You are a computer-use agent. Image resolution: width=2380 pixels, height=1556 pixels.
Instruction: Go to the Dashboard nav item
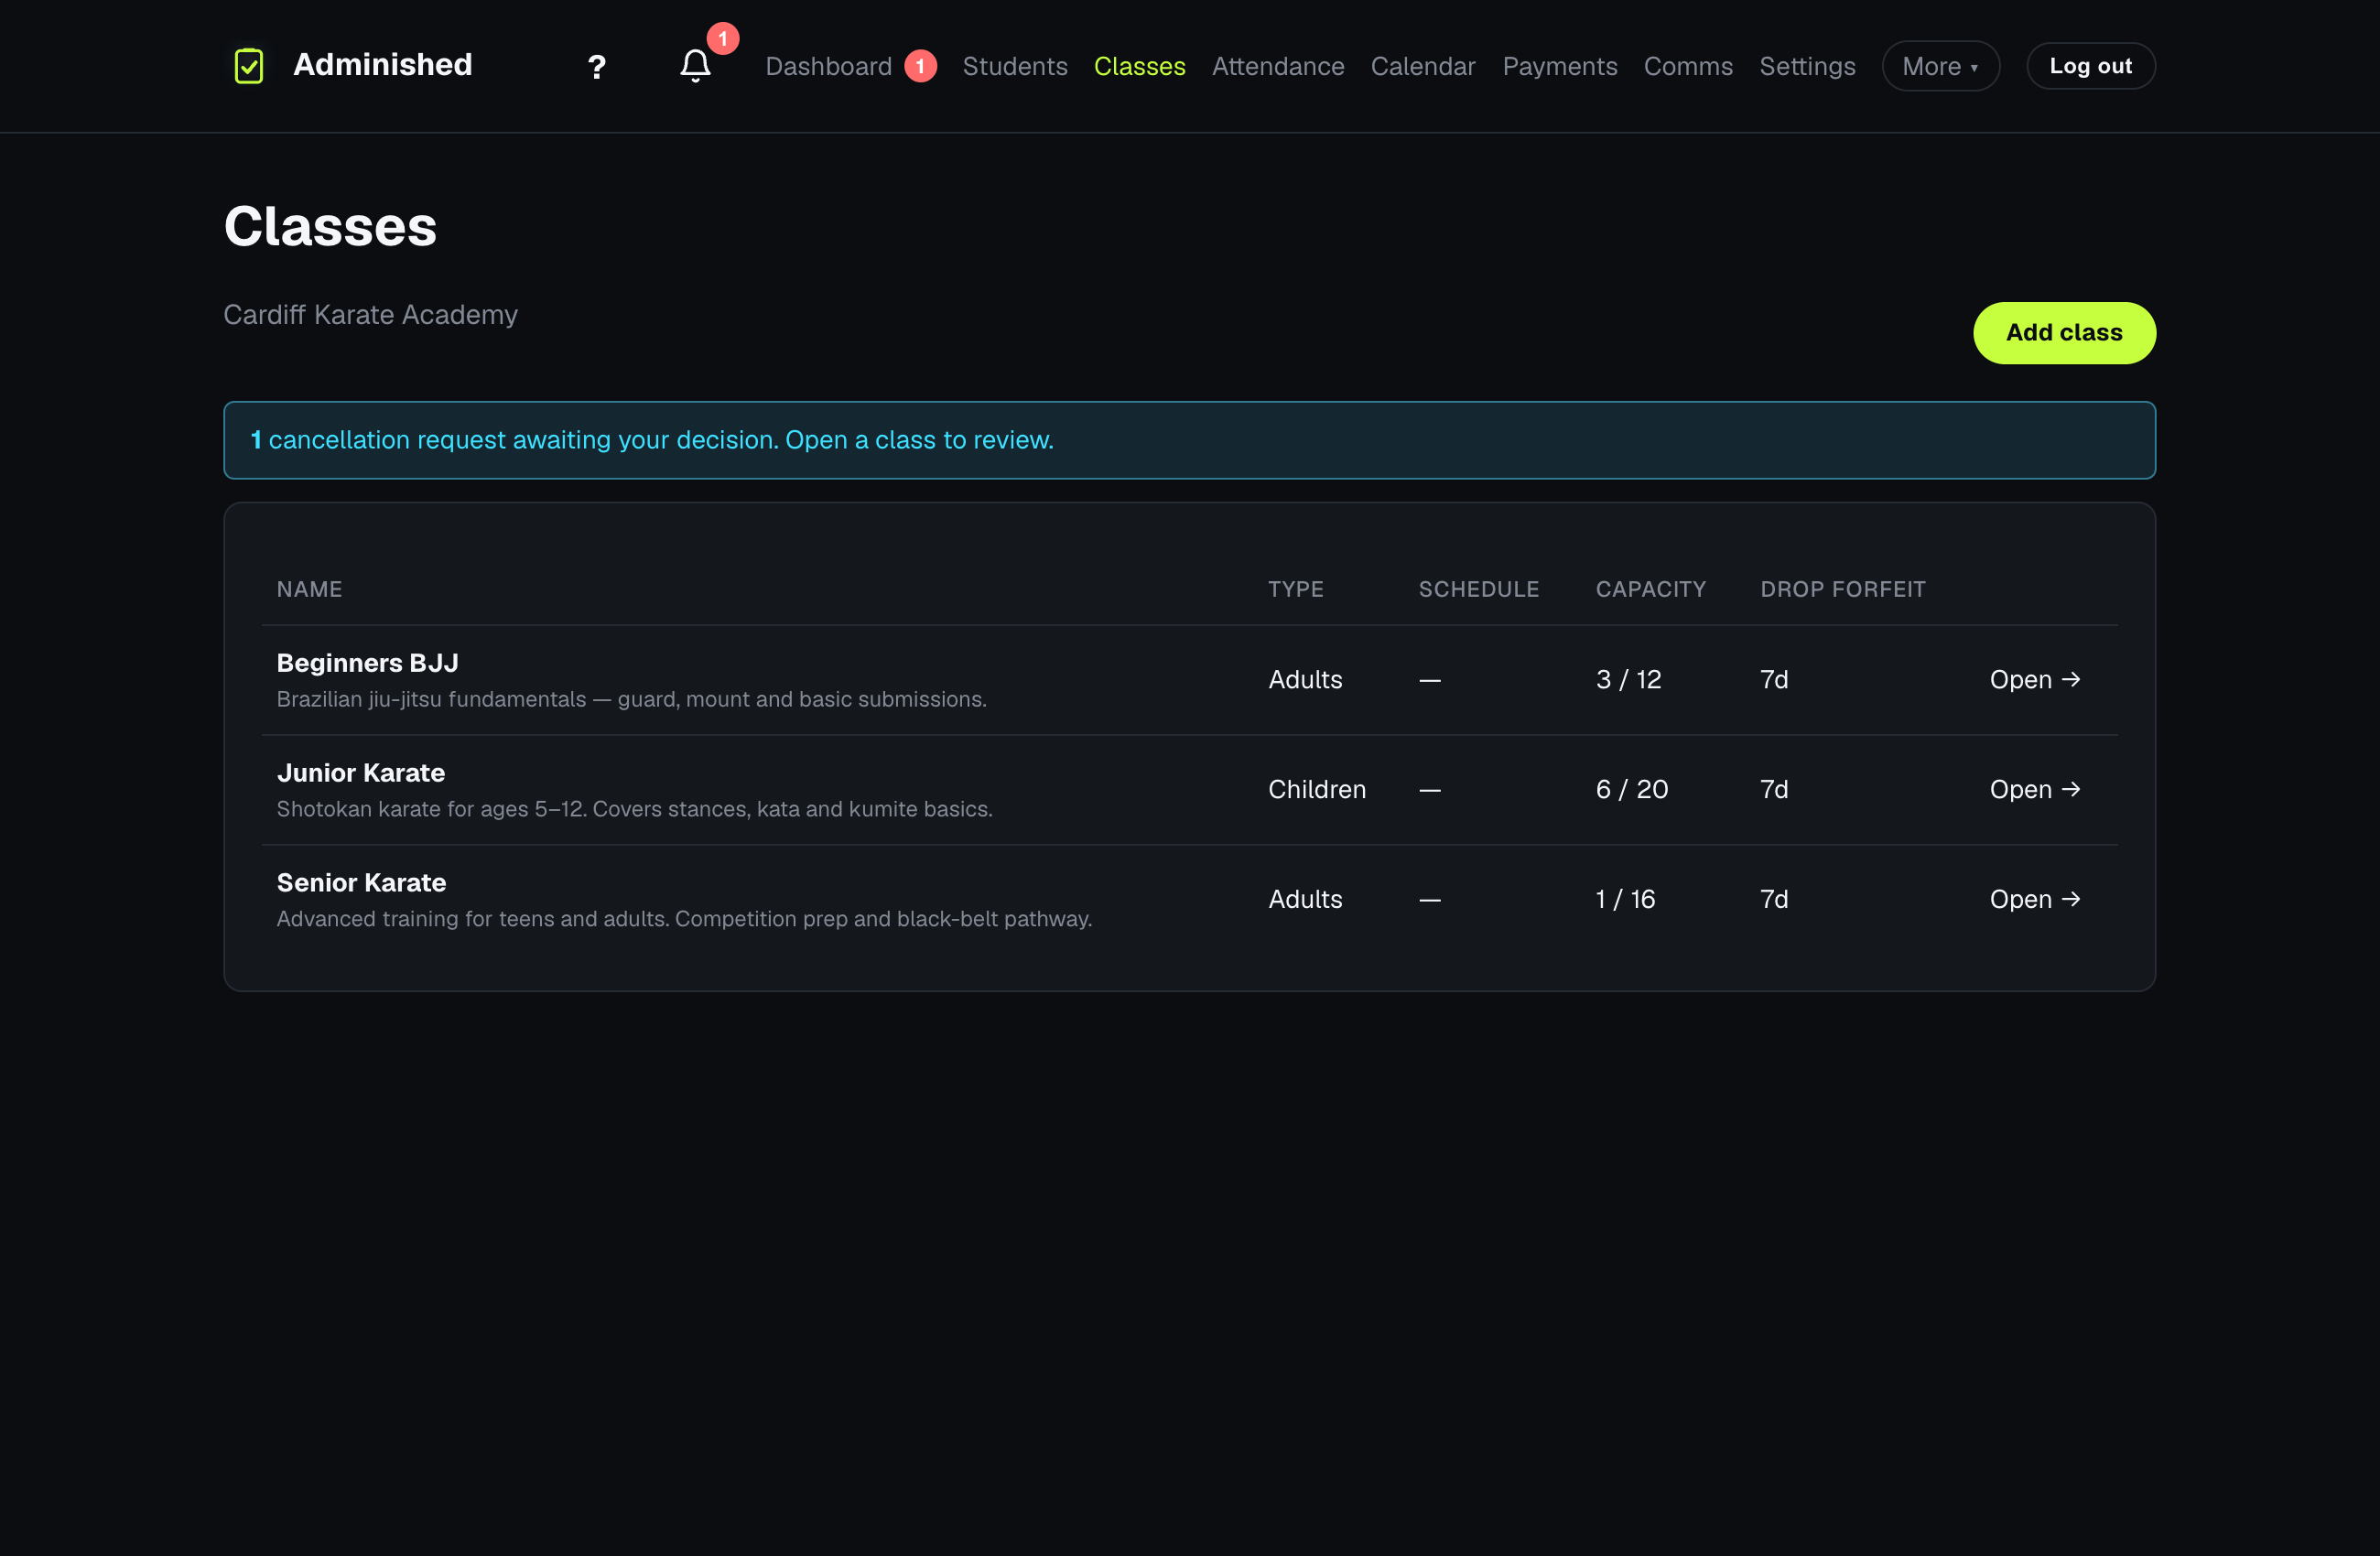(x=828, y=66)
